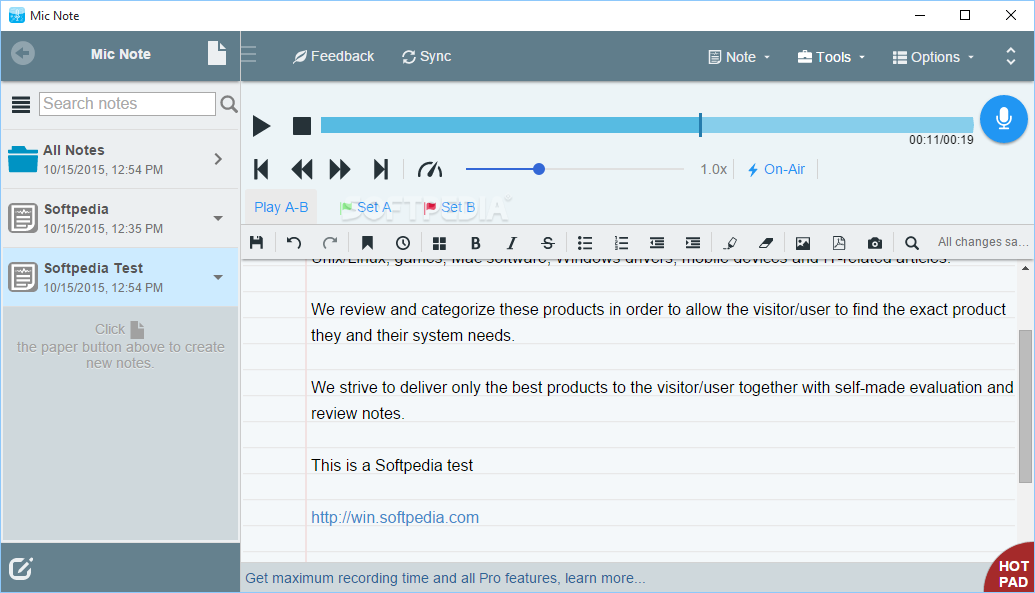Click the audio position marker on timeline
This screenshot has width=1035, height=593.
click(x=700, y=125)
